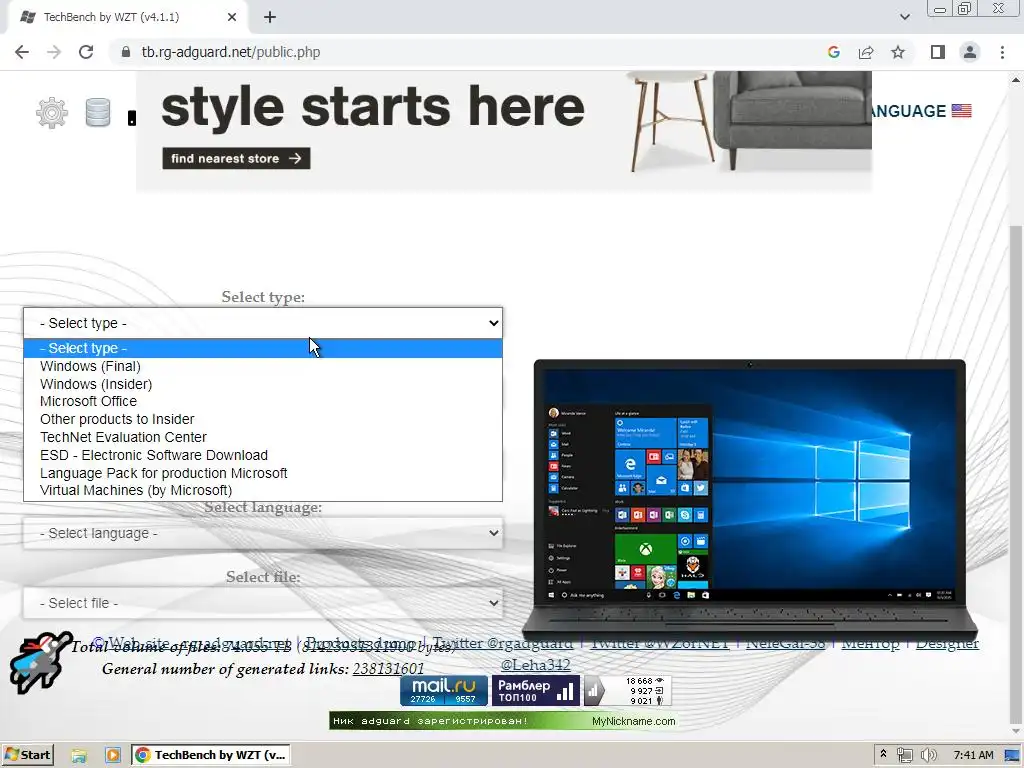
Task: Reload the current page
Action: pyautogui.click(x=86, y=52)
